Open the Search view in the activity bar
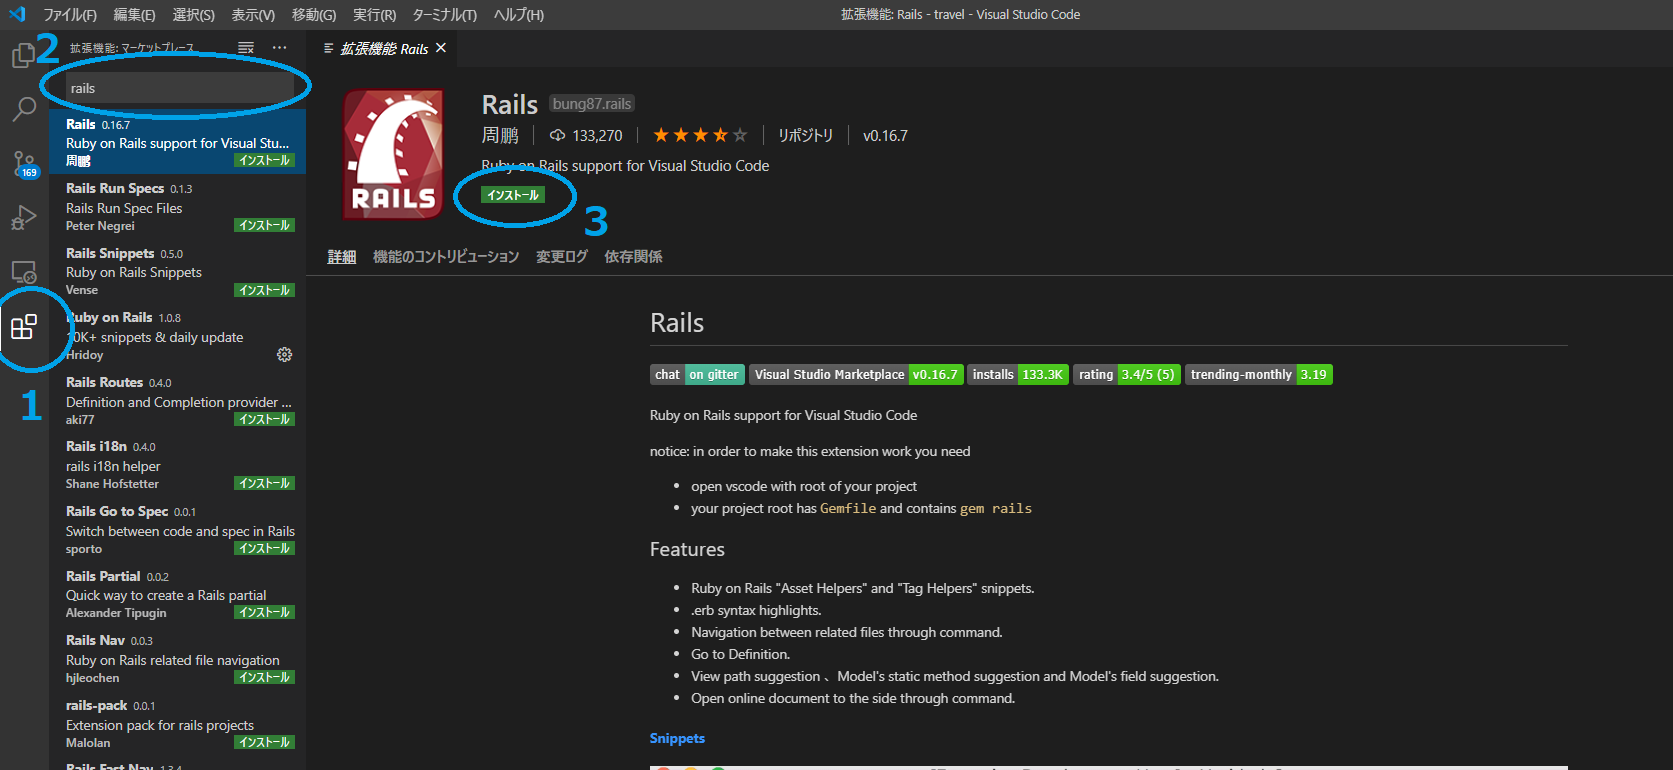This screenshot has width=1673, height=770. 24,109
